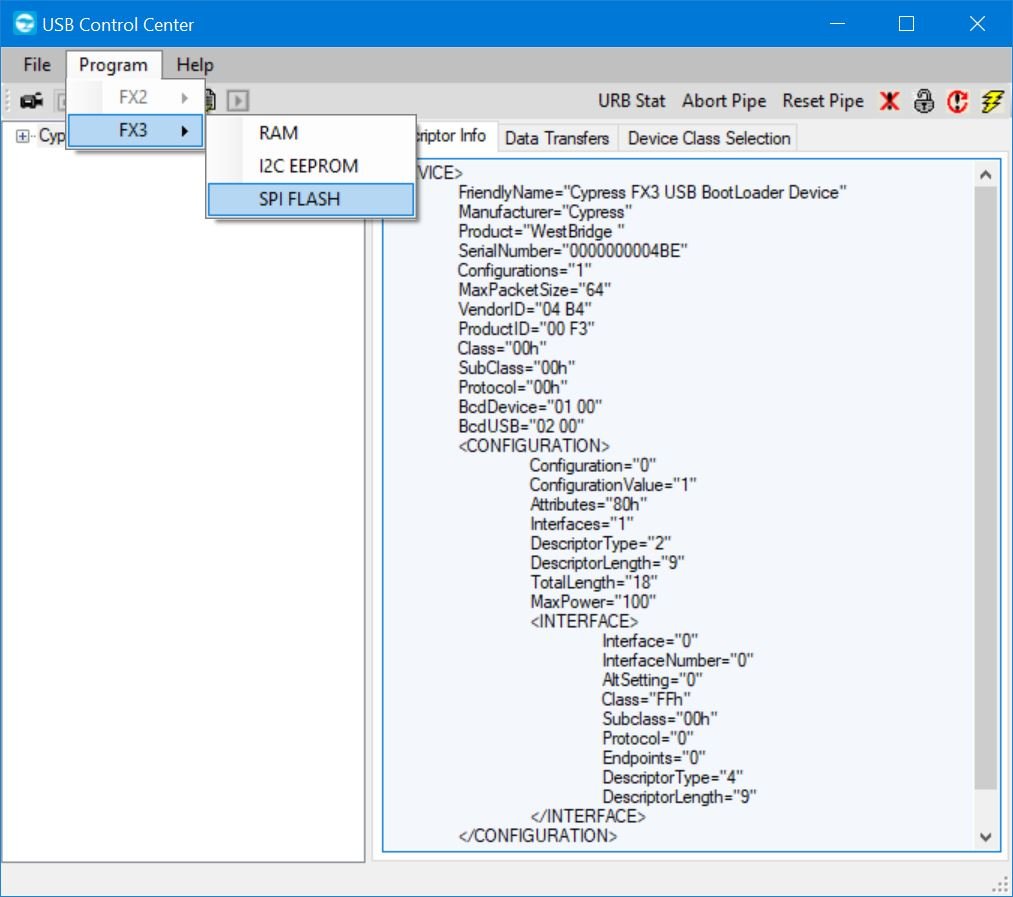
Task: Maximize the USB Control Center window
Action: (906, 24)
